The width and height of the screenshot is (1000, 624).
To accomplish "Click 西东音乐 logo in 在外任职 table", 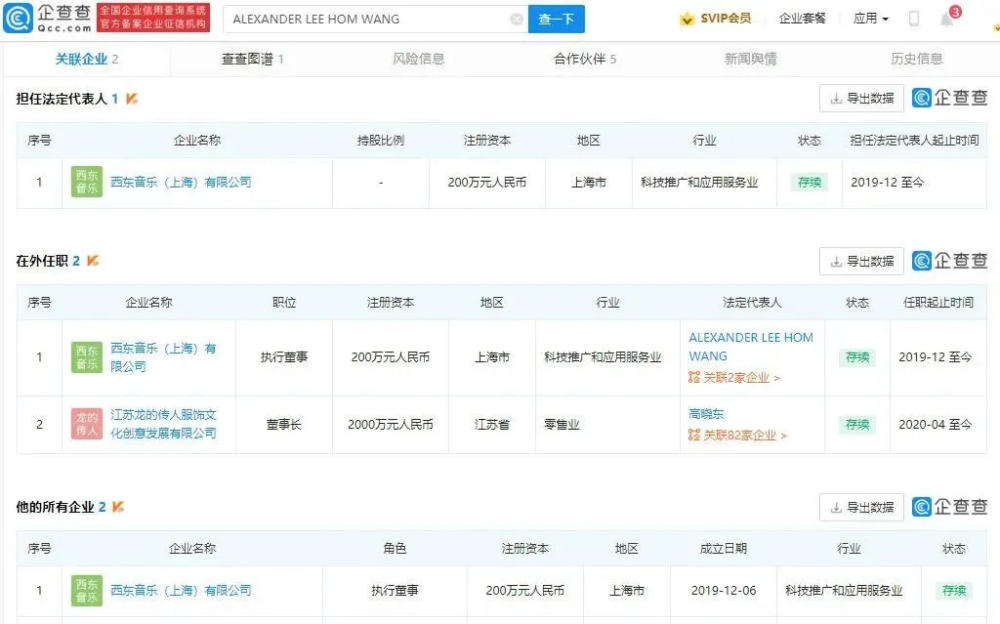I will [x=87, y=357].
